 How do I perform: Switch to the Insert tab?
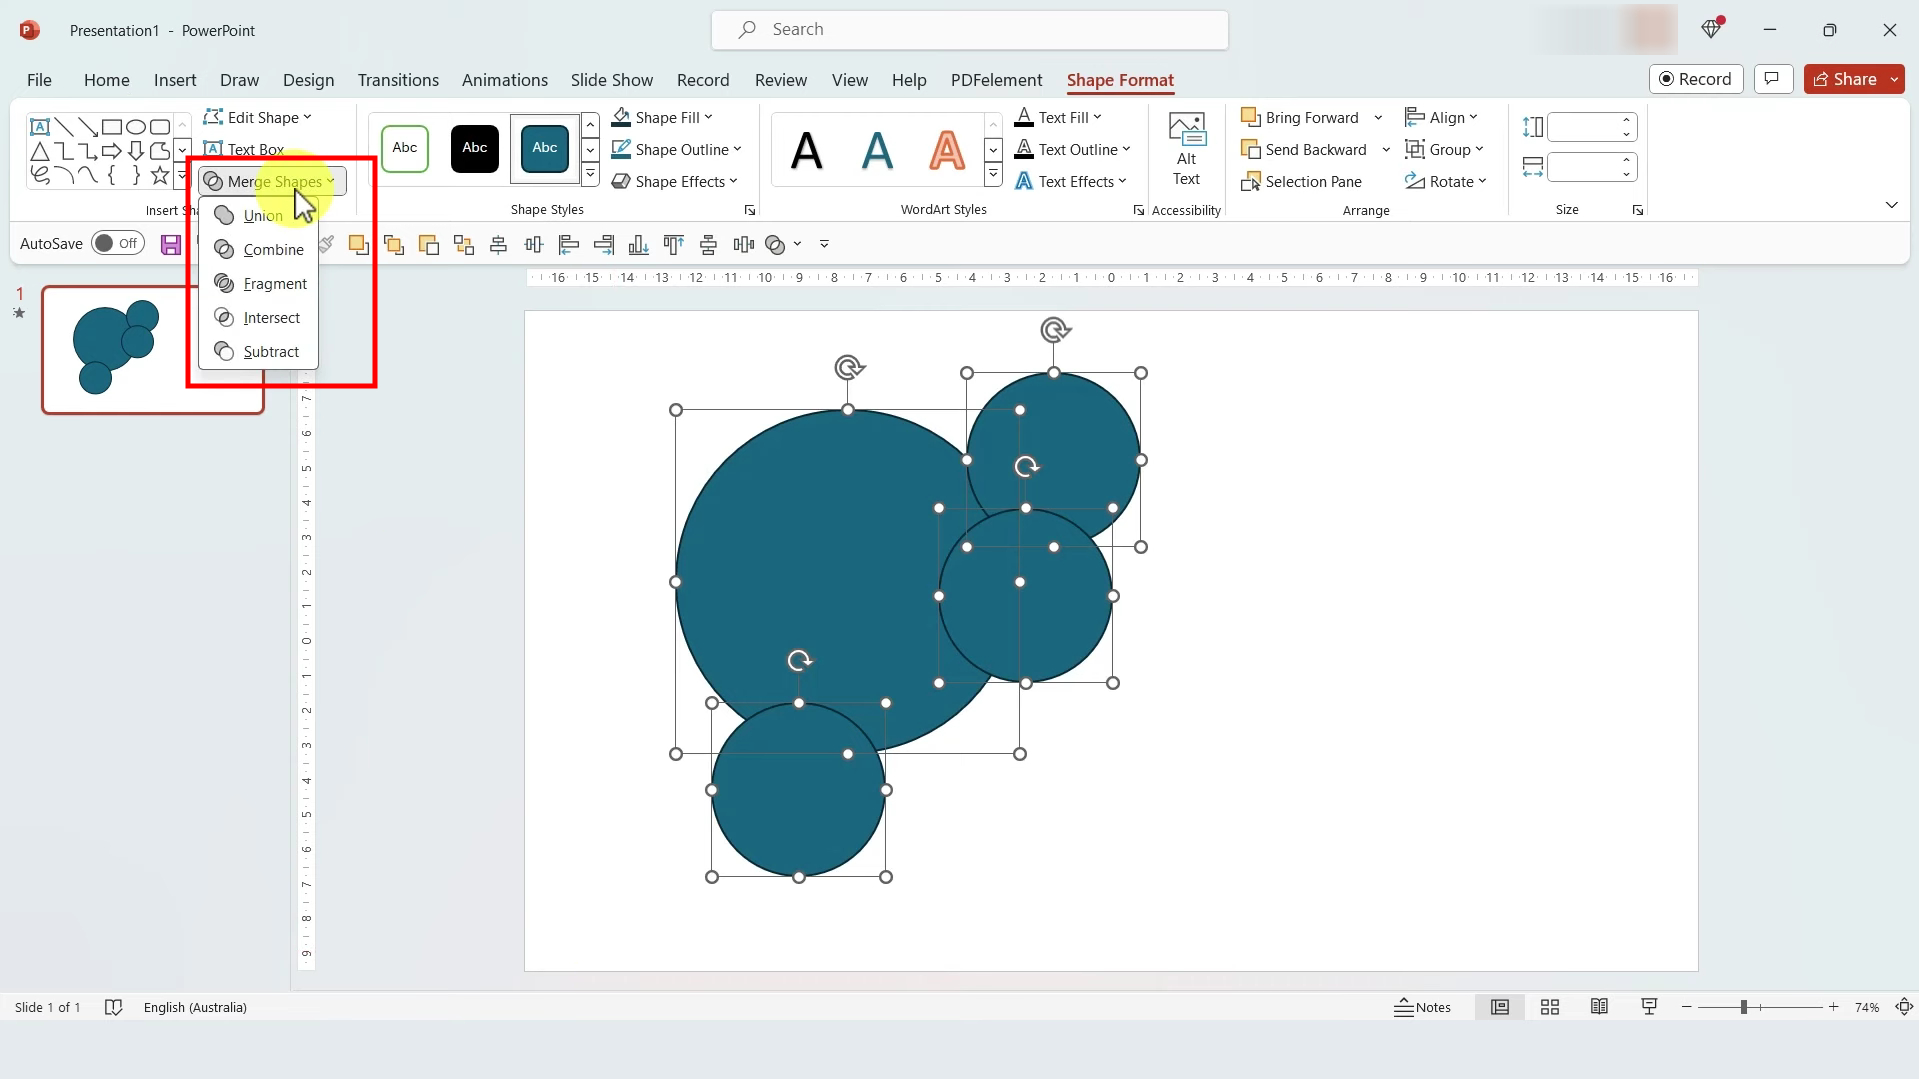click(x=175, y=80)
